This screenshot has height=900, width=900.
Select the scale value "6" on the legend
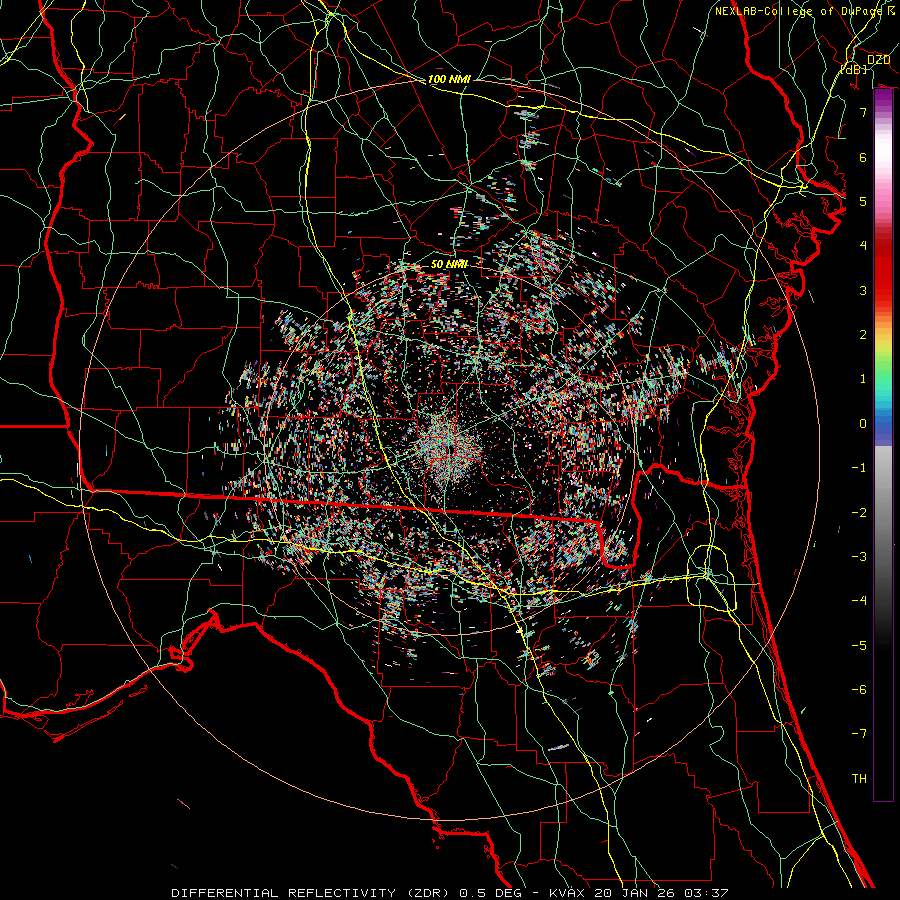pyautogui.click(x=863, y=157)
